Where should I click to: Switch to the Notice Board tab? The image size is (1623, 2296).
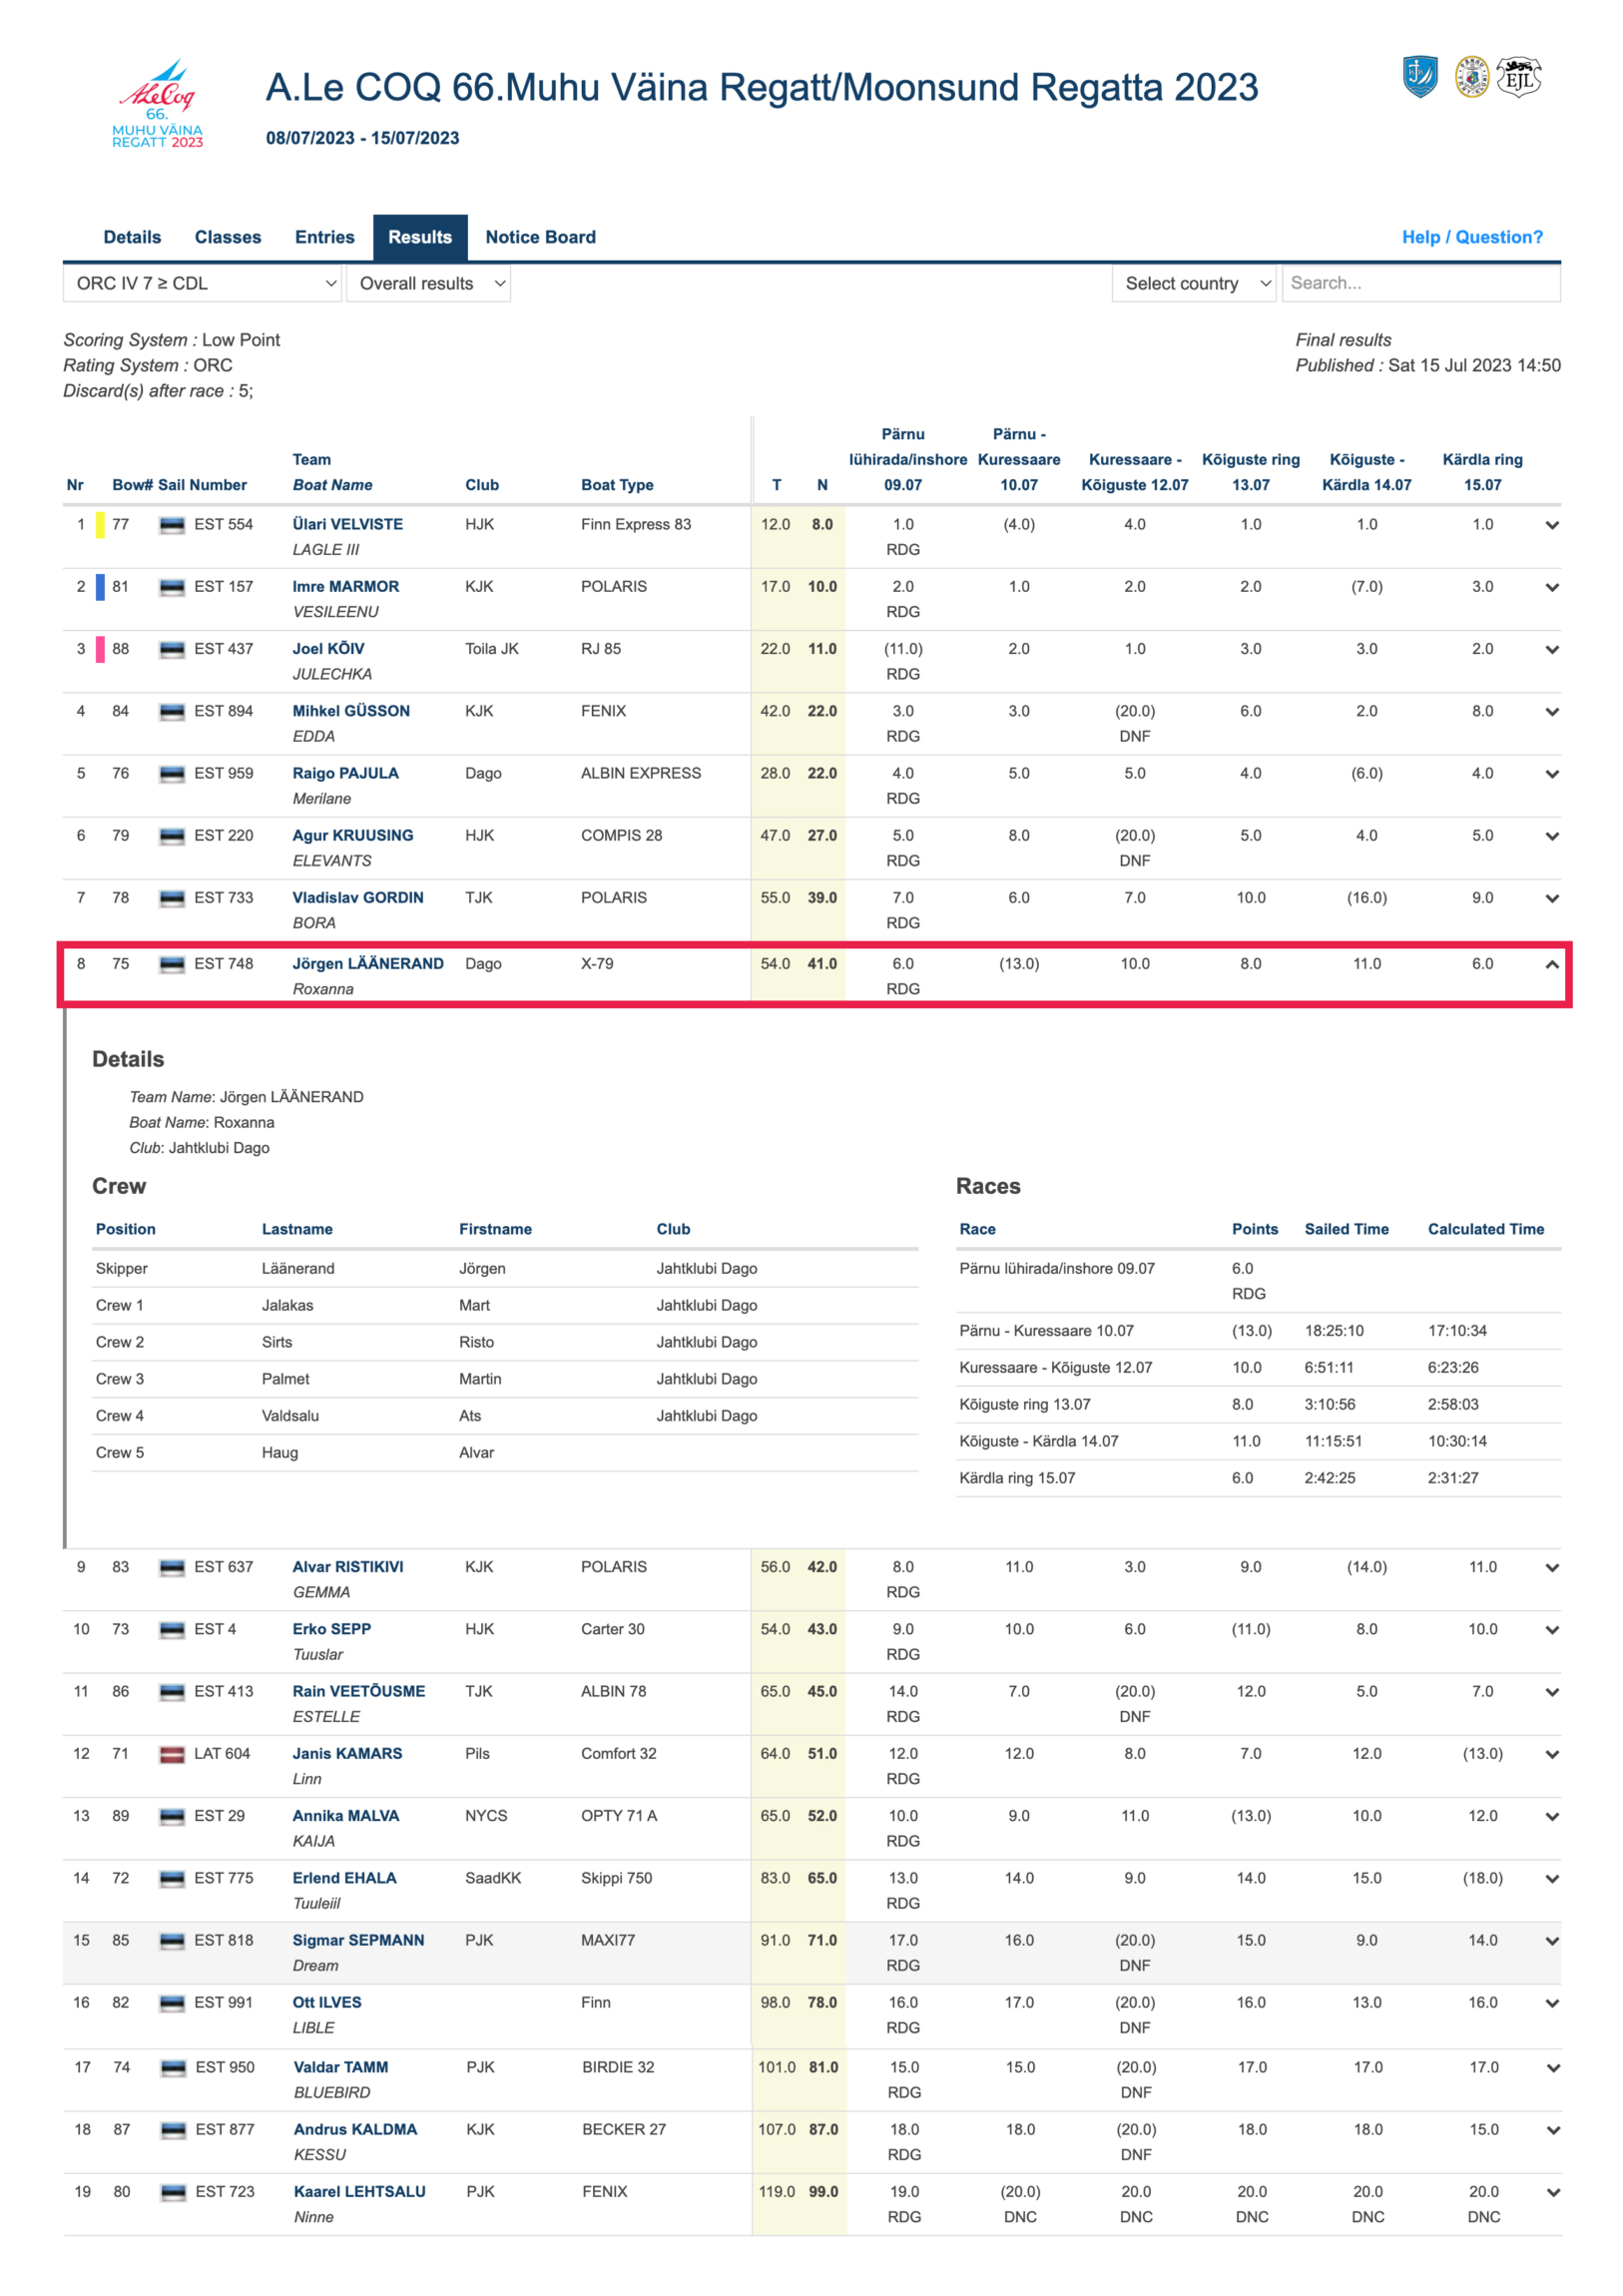[540, 237]
